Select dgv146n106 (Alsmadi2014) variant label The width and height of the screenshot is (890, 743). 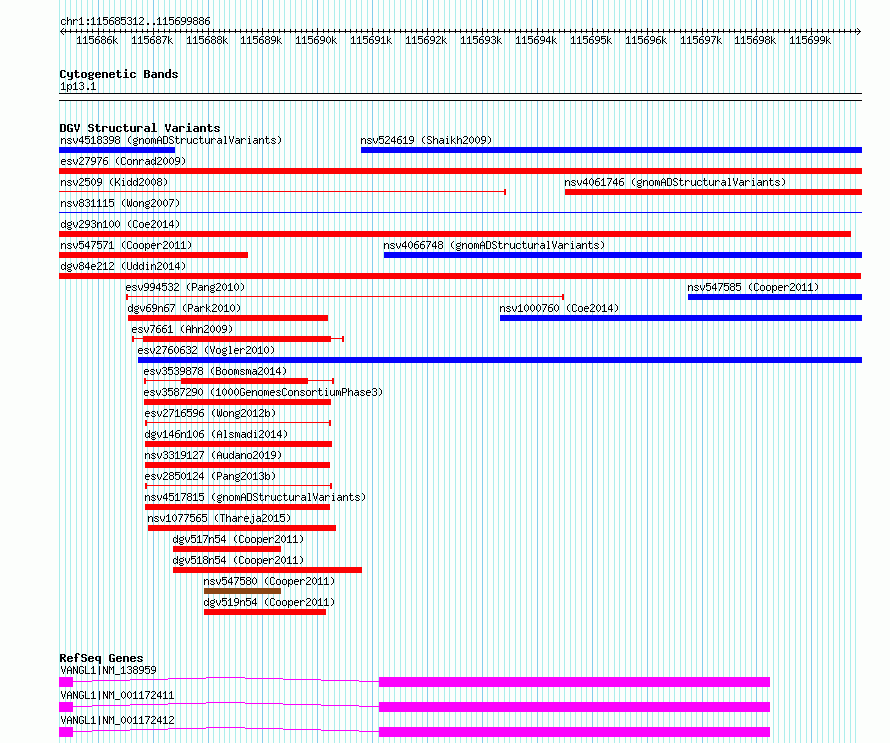(216, 434)
